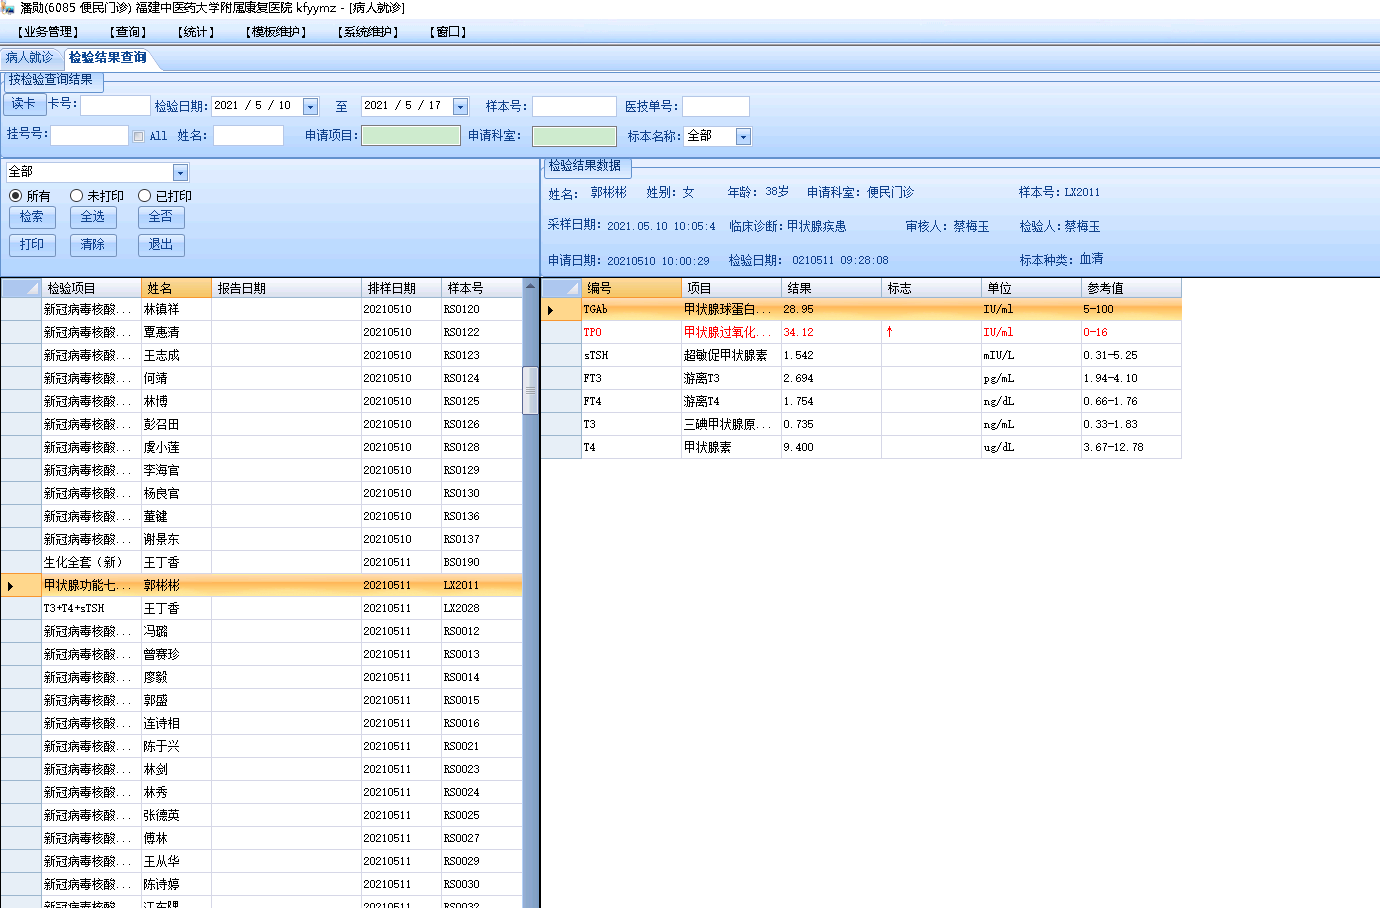Screen dimensions: 1380x908
Task: Click the row pointer arrow beside 甲状腺功能七 row
Action: 10,586
